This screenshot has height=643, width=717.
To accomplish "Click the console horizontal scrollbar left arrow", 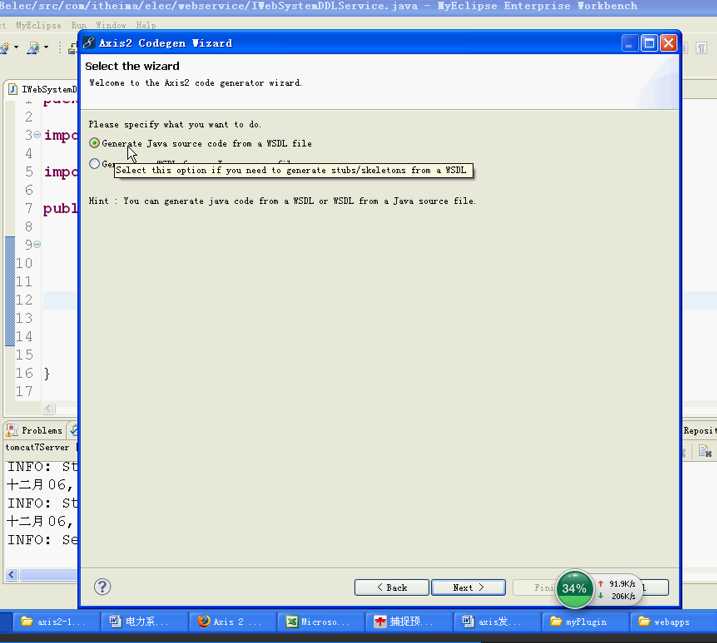I will 12,575.
